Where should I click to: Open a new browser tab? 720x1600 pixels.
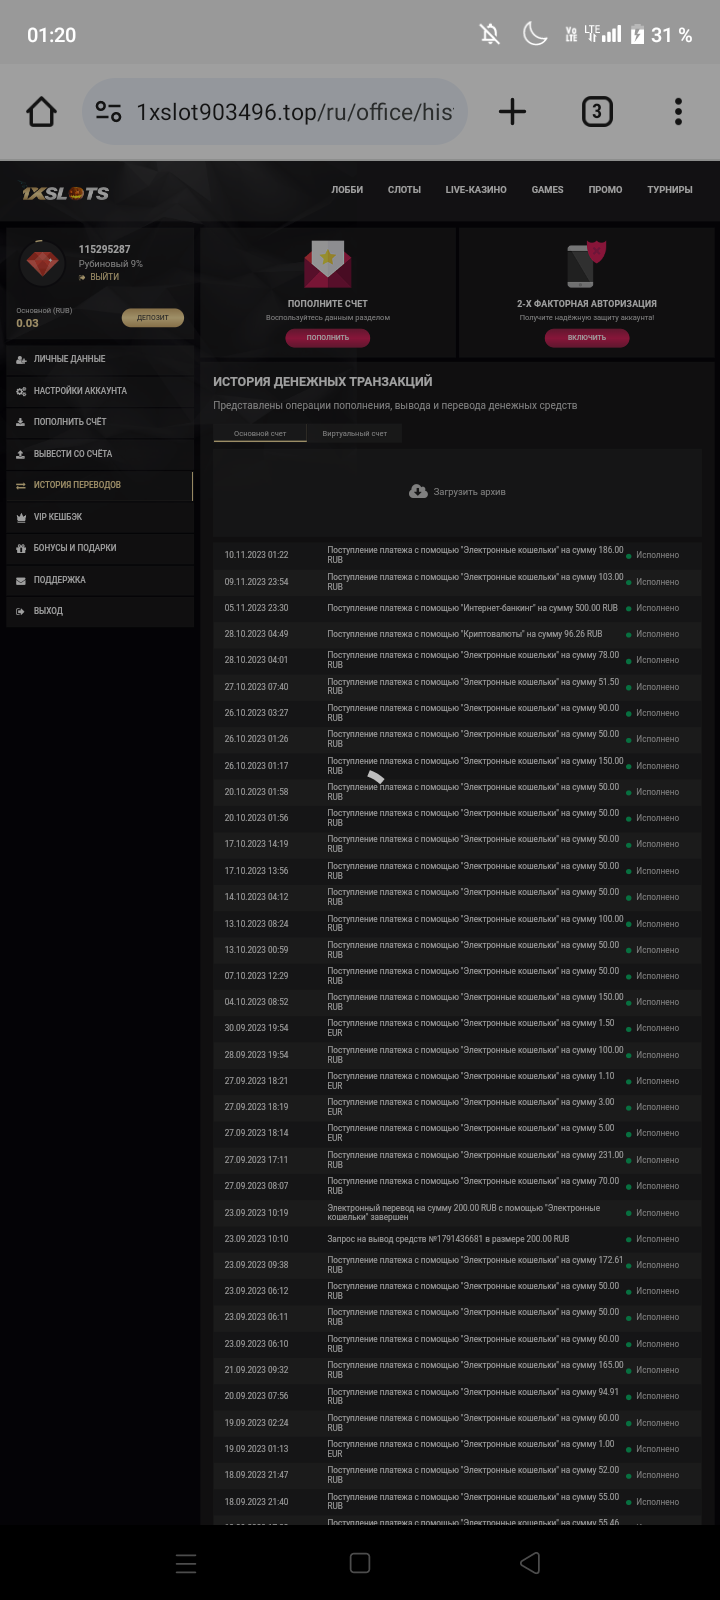[512, 112]
